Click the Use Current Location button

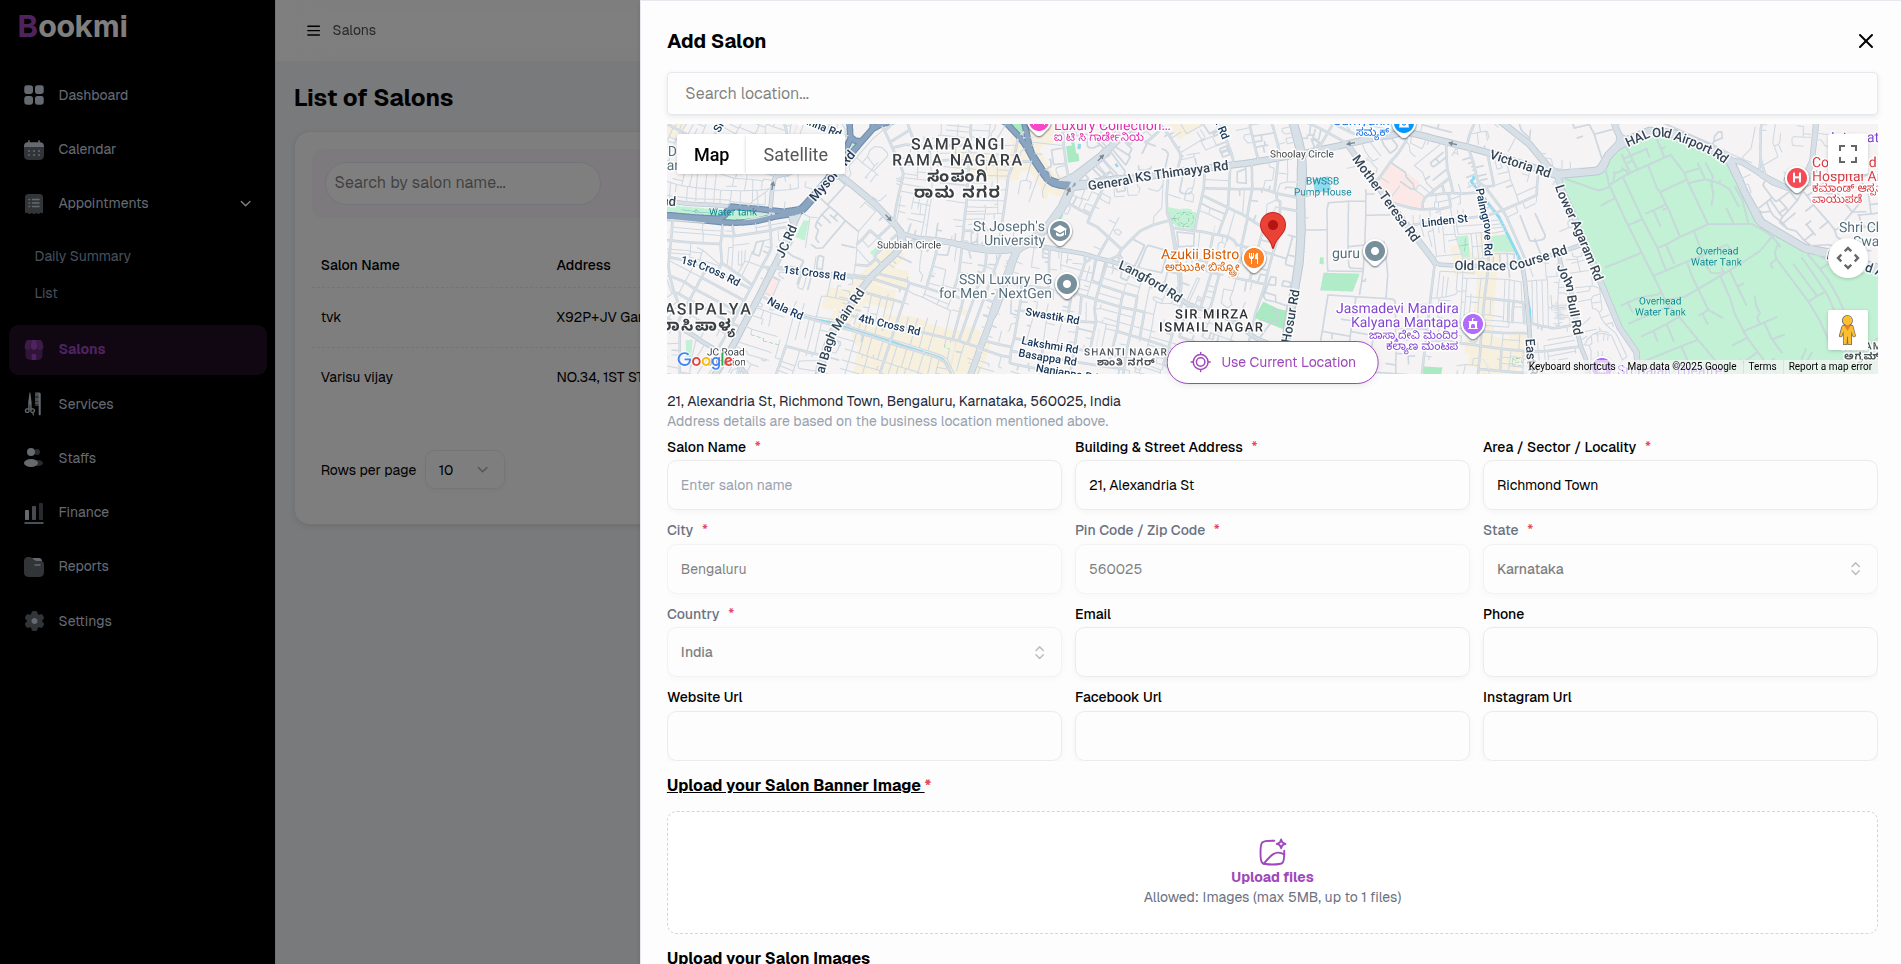[x=1272, y=362]
